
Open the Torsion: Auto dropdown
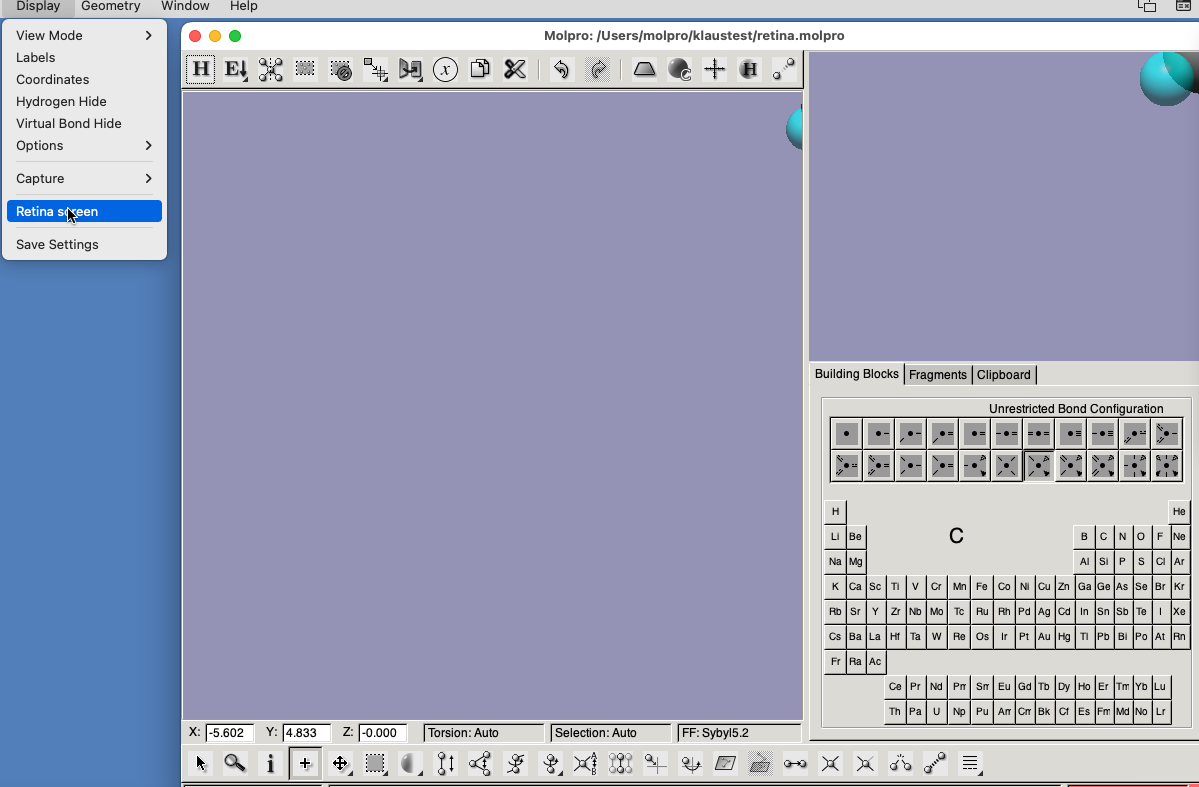click(x=483, y=732)
